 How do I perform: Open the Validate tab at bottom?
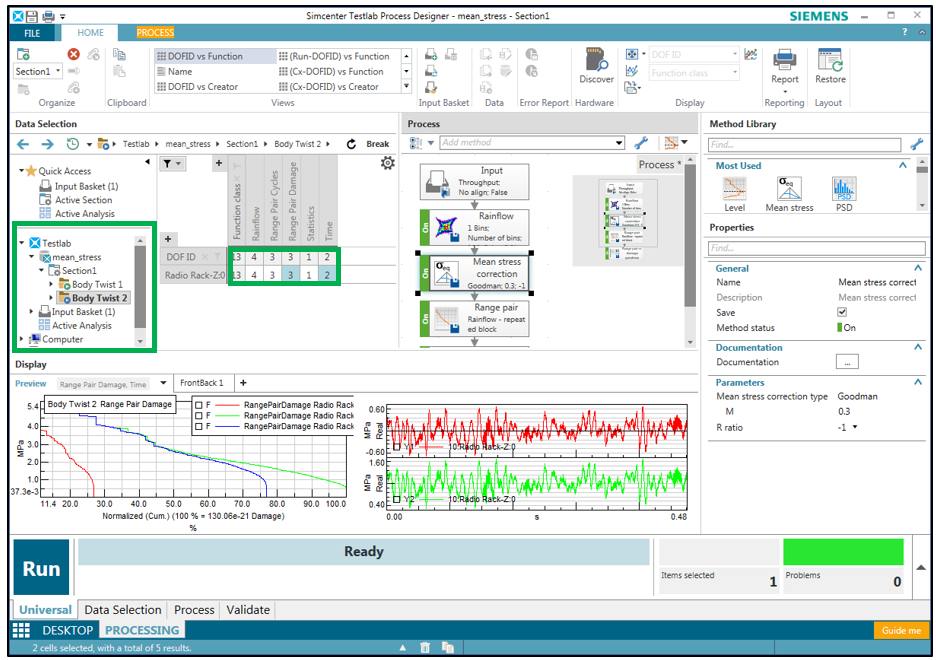coord(248,609)
